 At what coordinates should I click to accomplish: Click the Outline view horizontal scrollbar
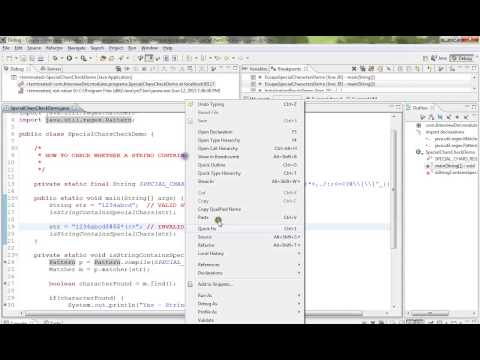[430, 313]
